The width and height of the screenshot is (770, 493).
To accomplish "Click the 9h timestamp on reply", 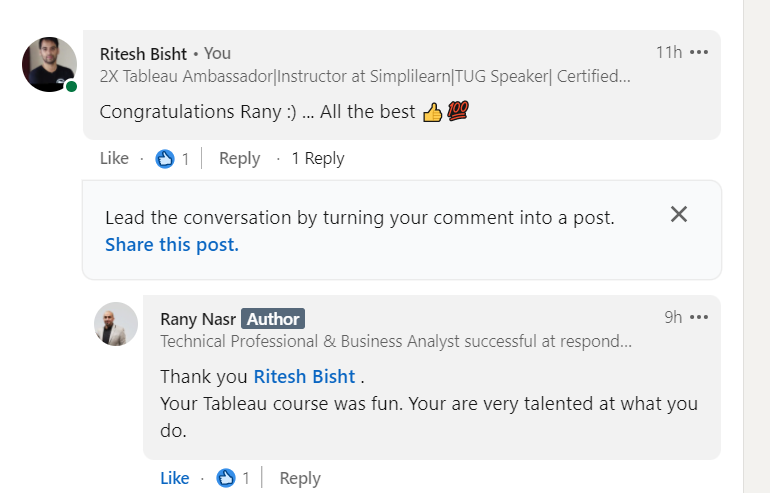I will [673, 317].
